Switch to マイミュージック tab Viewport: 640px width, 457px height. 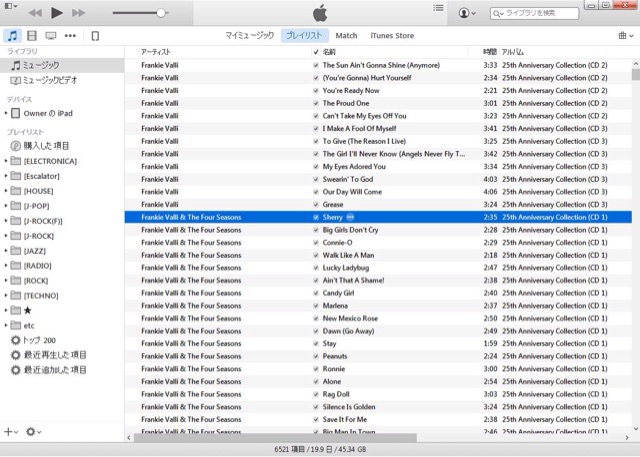click(x=249, y=35)
